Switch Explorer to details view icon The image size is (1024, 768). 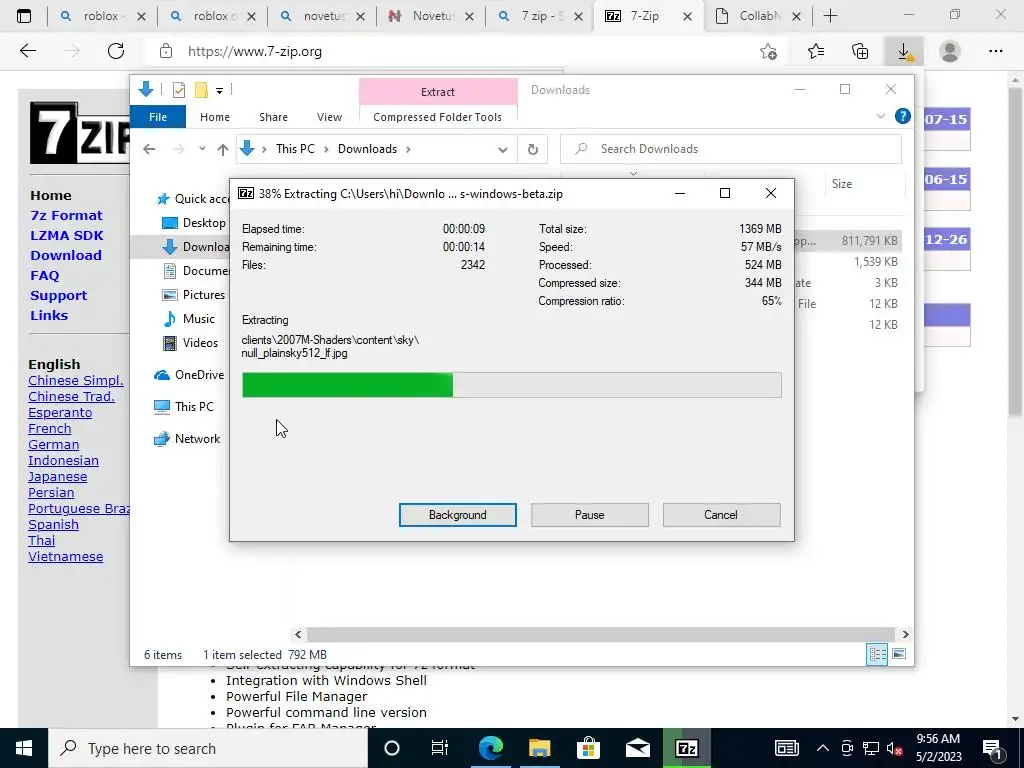coord(877,654)
